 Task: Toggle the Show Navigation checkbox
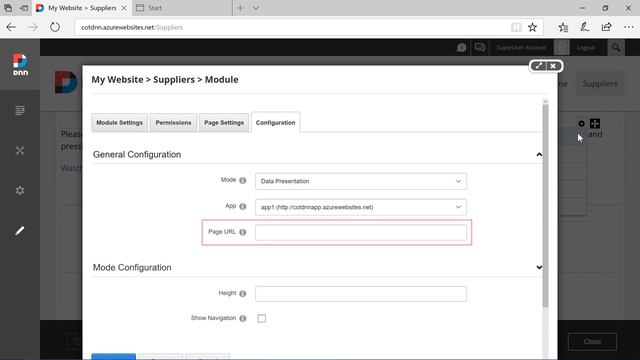point(262,318)
